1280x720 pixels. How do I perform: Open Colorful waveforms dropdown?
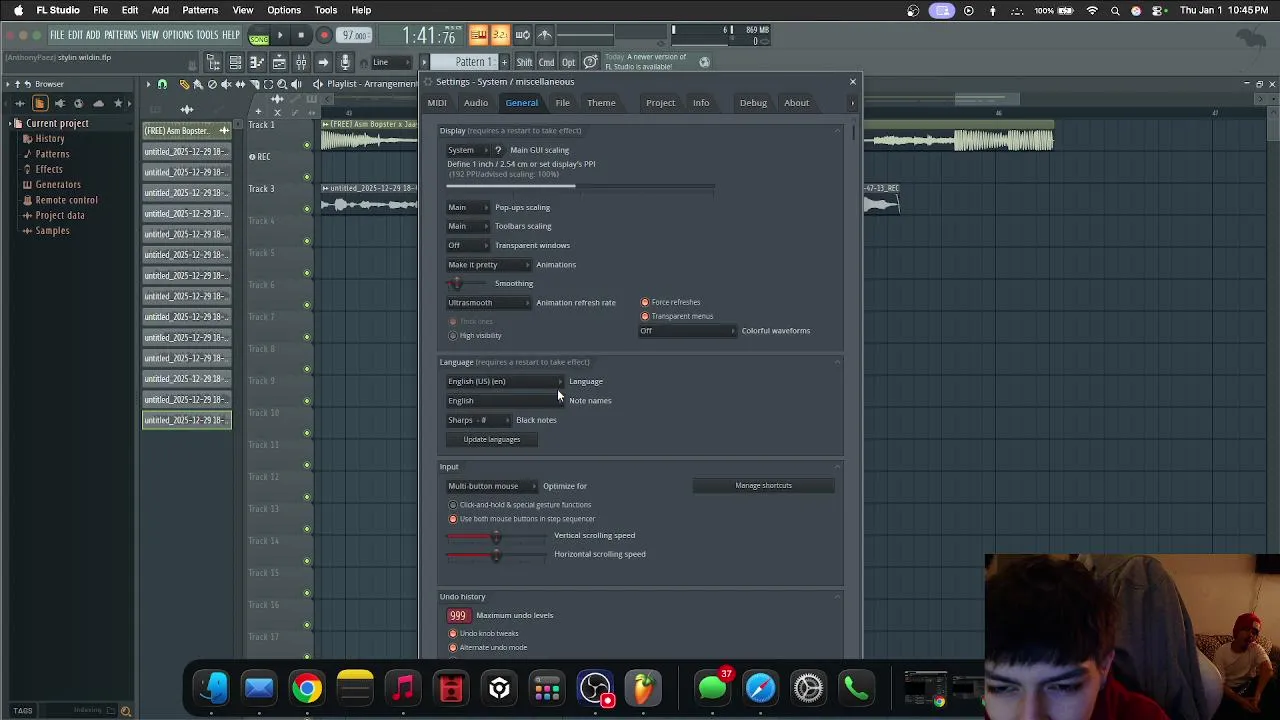pyautogui.click(x=689, y=331)
